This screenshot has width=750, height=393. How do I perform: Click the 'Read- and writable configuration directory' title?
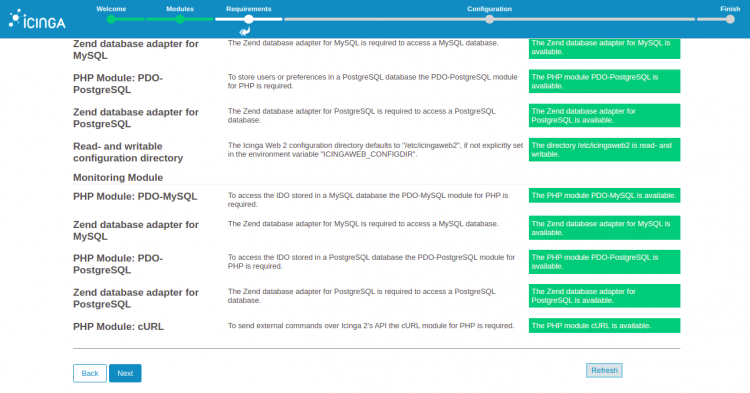tap(128, 152)
